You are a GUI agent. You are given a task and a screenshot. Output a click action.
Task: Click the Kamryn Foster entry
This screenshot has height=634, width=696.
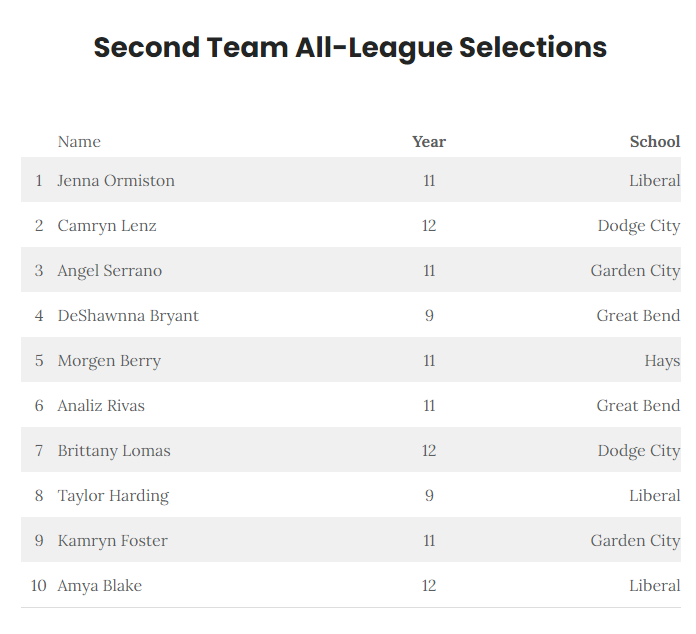[113, 540]
